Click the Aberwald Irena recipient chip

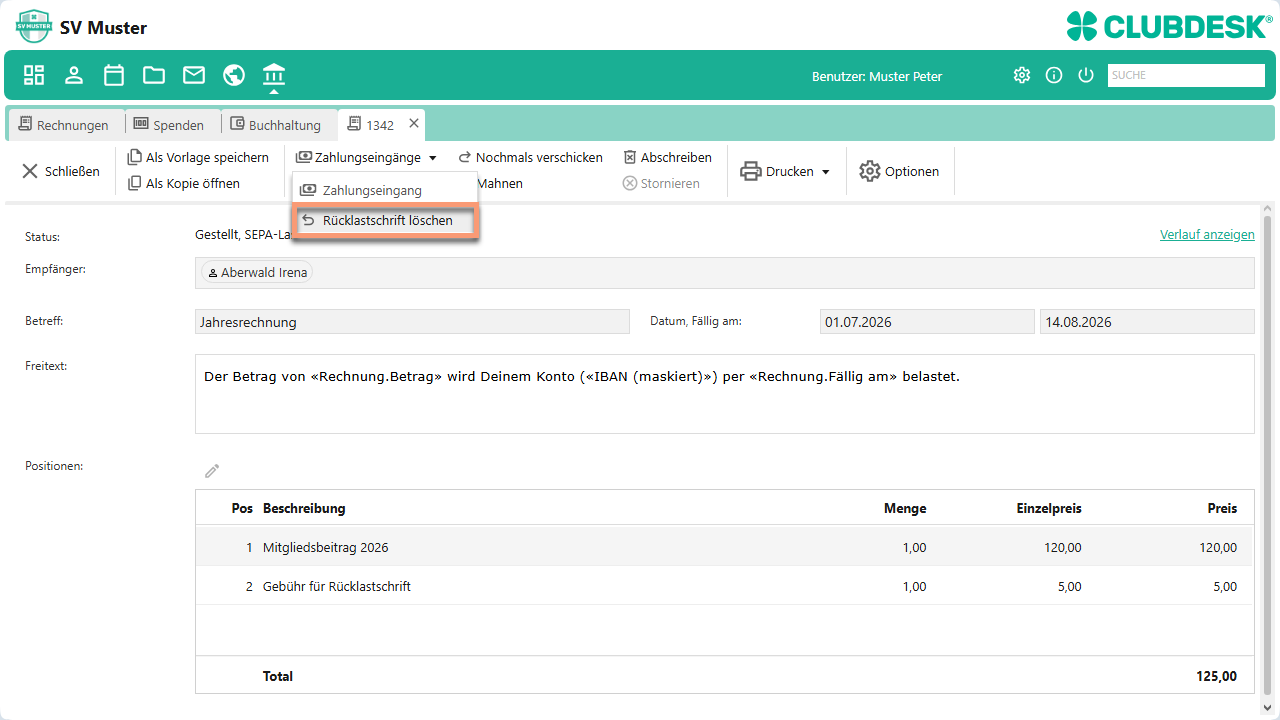[257, 272]
